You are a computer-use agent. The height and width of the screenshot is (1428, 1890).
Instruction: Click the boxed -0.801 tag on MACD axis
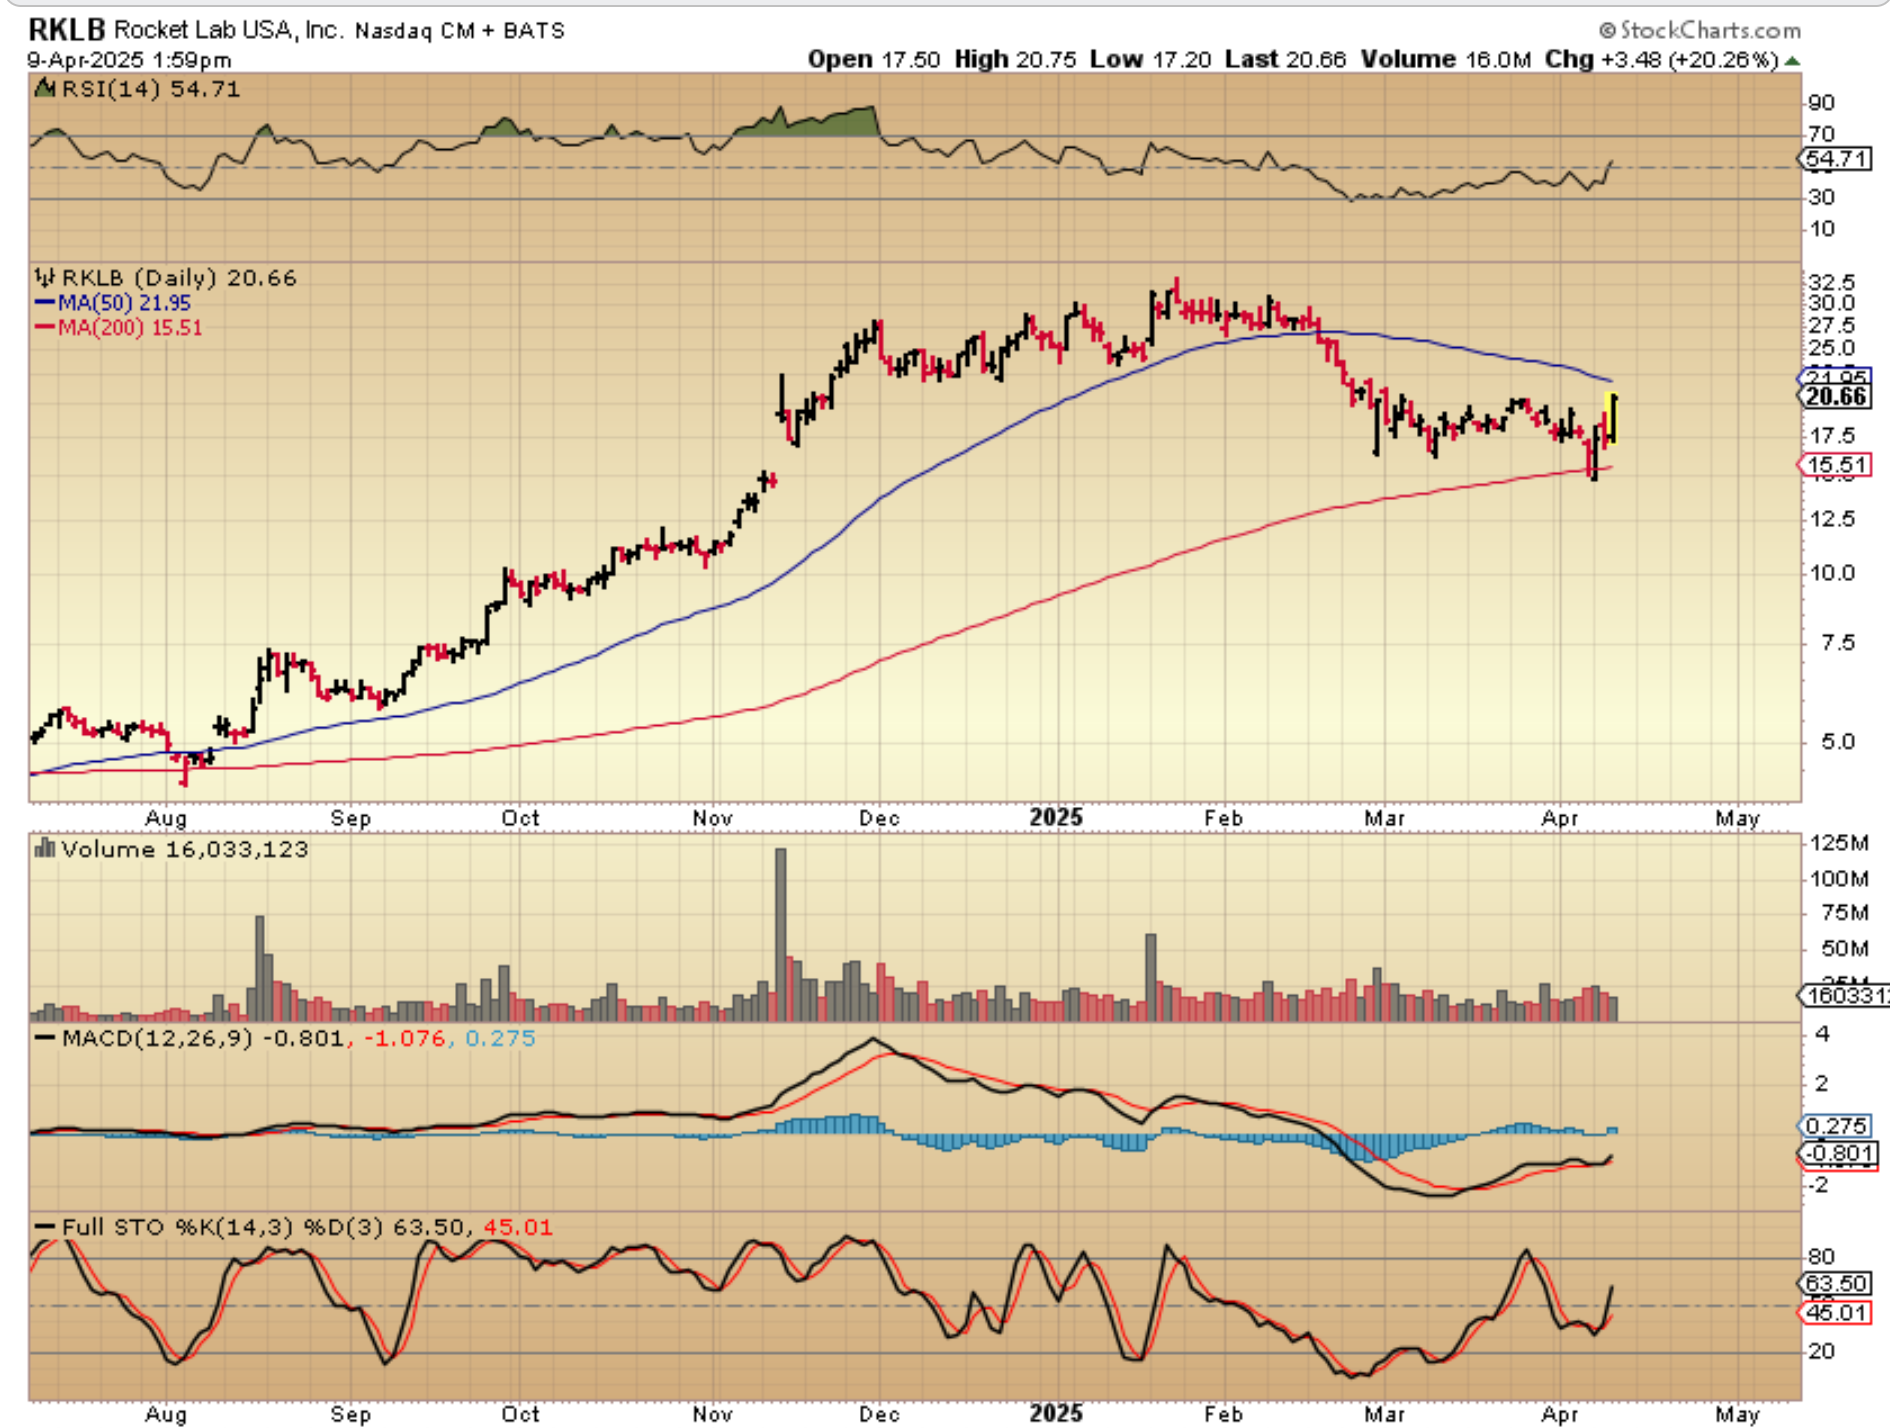coord(1837,1153)
